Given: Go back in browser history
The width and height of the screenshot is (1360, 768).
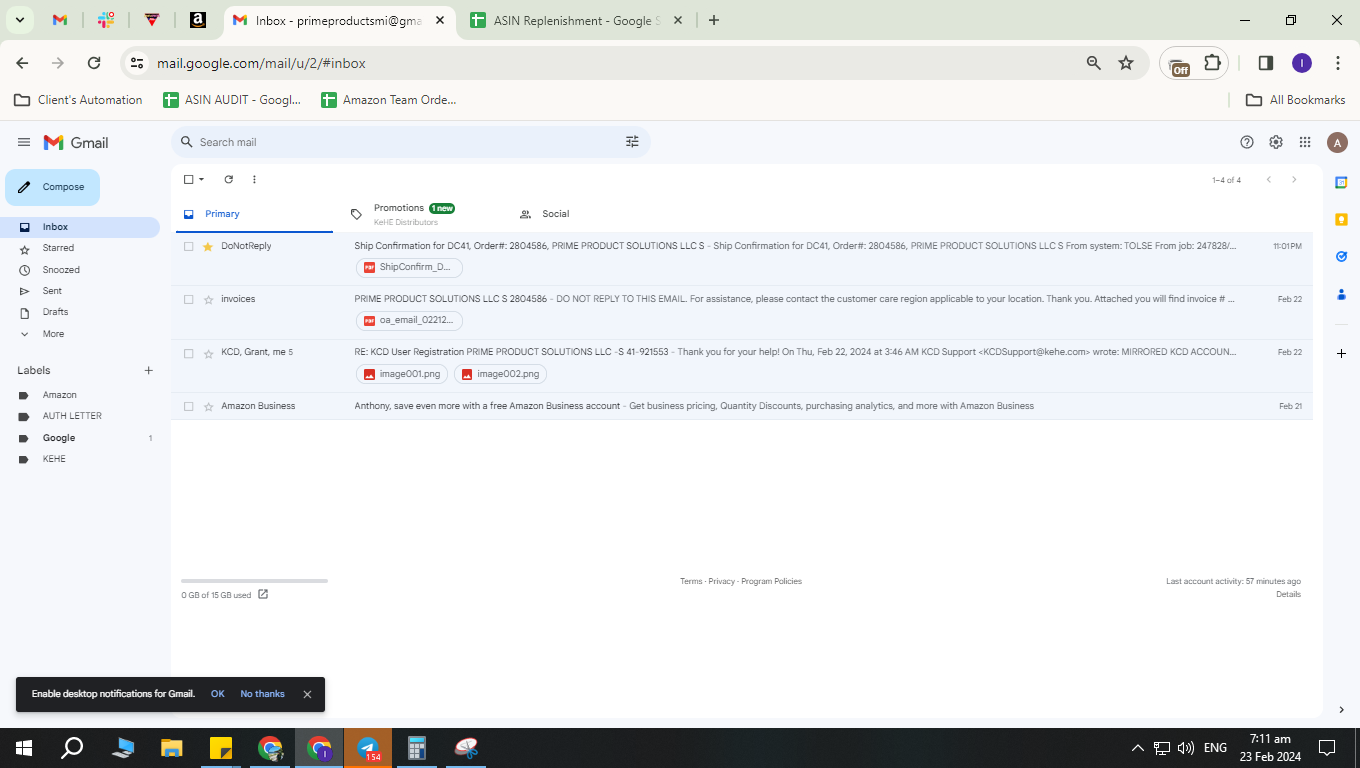Looking at the screenshot, I should (x=22, y=63).
